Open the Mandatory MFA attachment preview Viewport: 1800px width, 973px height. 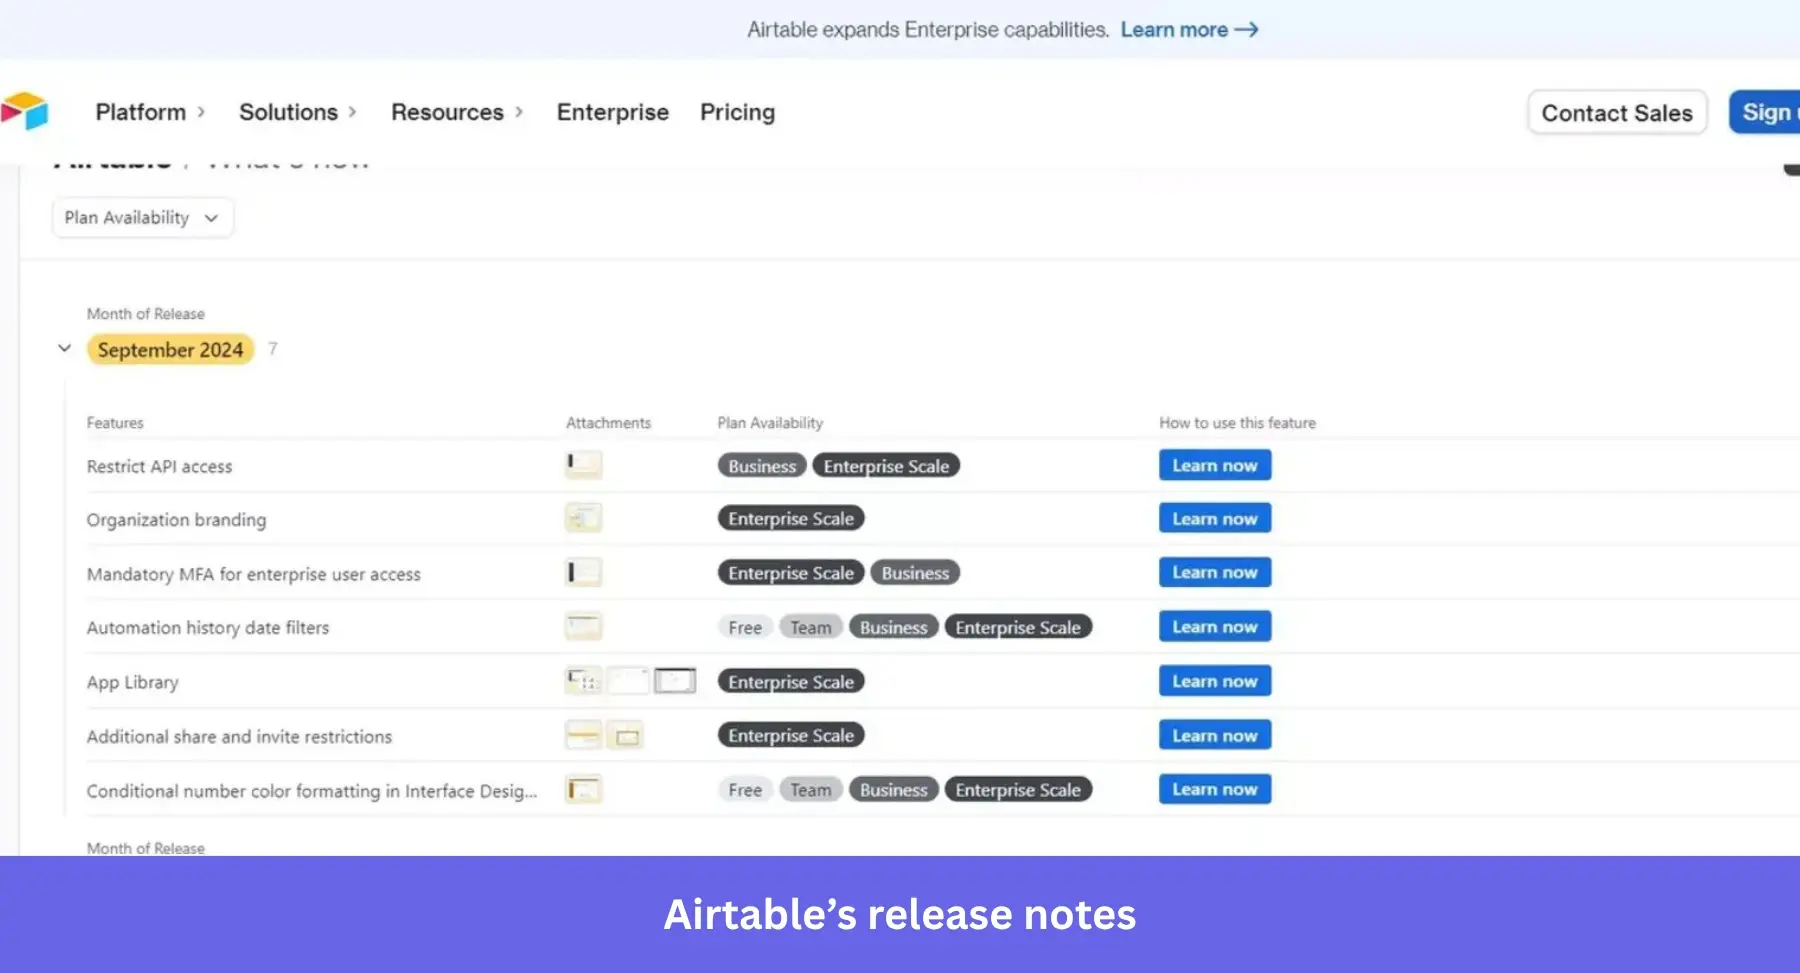point(583,571)
